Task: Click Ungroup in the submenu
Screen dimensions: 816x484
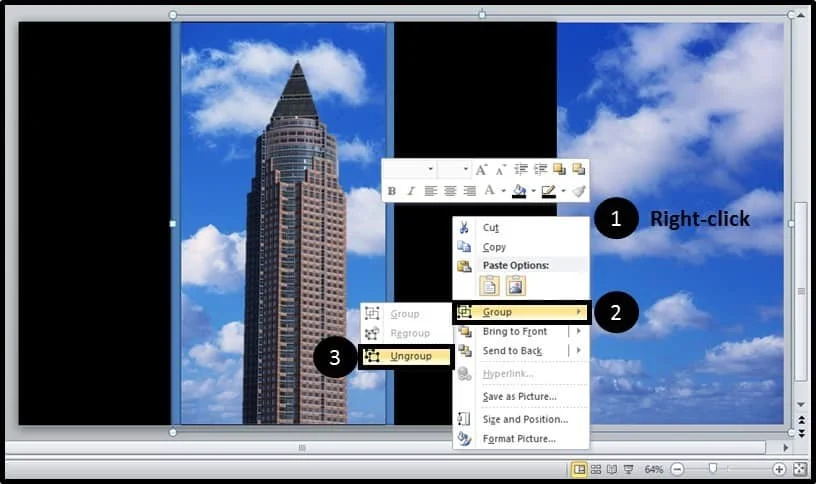Action: pos(406,356)
